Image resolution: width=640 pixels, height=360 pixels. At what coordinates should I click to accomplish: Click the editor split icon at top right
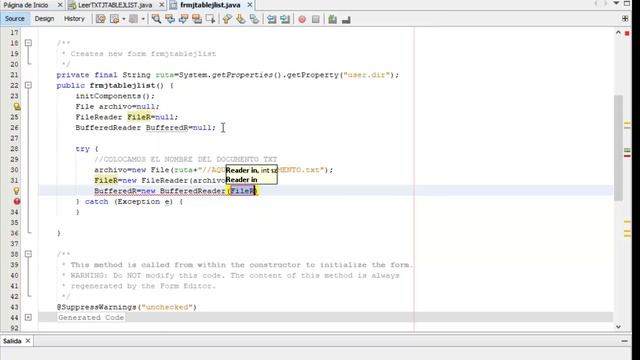click(625, 19)
